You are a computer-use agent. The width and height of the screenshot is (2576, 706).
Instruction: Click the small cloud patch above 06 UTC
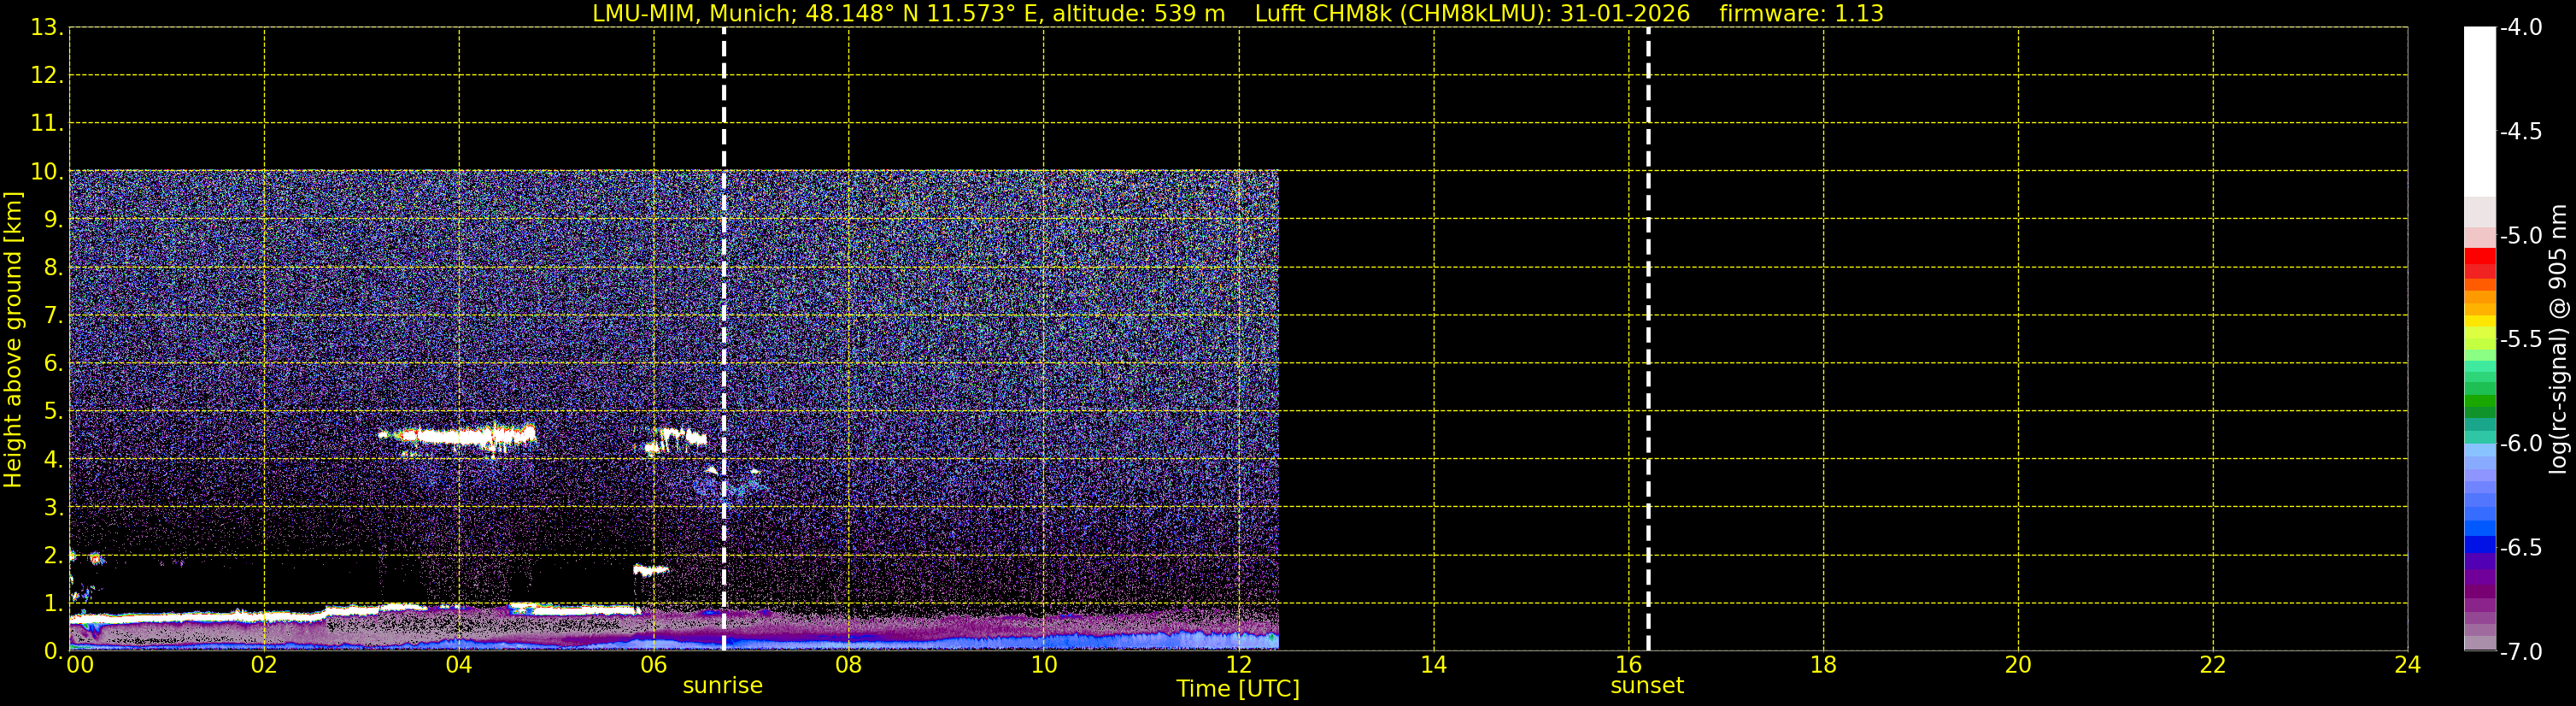tap(676, 440)
